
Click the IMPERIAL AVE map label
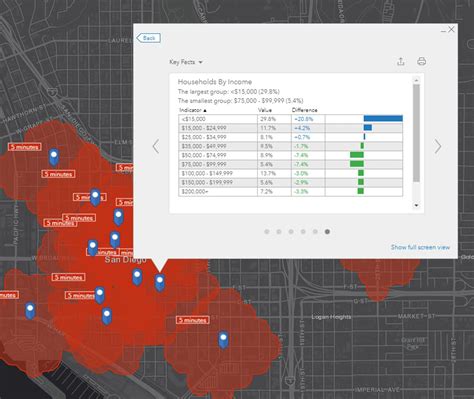(x=377, y=390)
